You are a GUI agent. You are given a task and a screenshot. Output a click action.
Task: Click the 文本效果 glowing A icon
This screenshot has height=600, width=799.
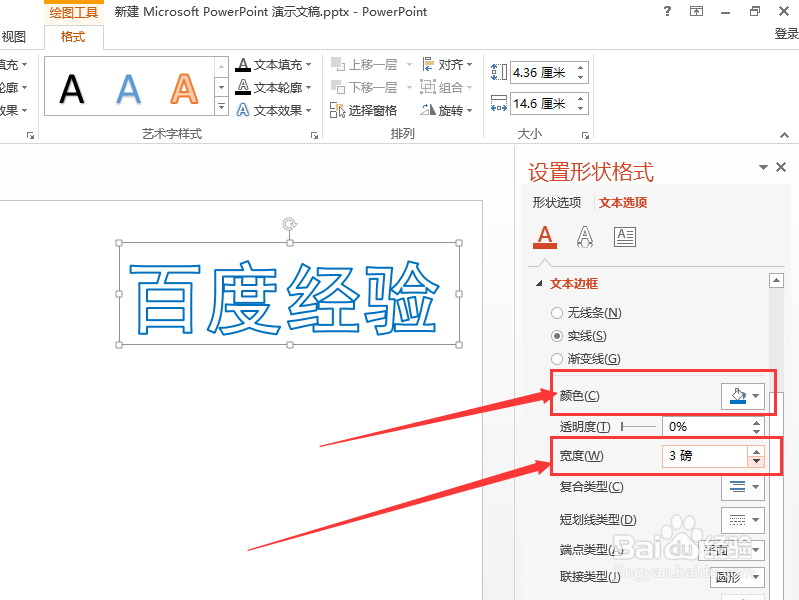click(243, 110)
